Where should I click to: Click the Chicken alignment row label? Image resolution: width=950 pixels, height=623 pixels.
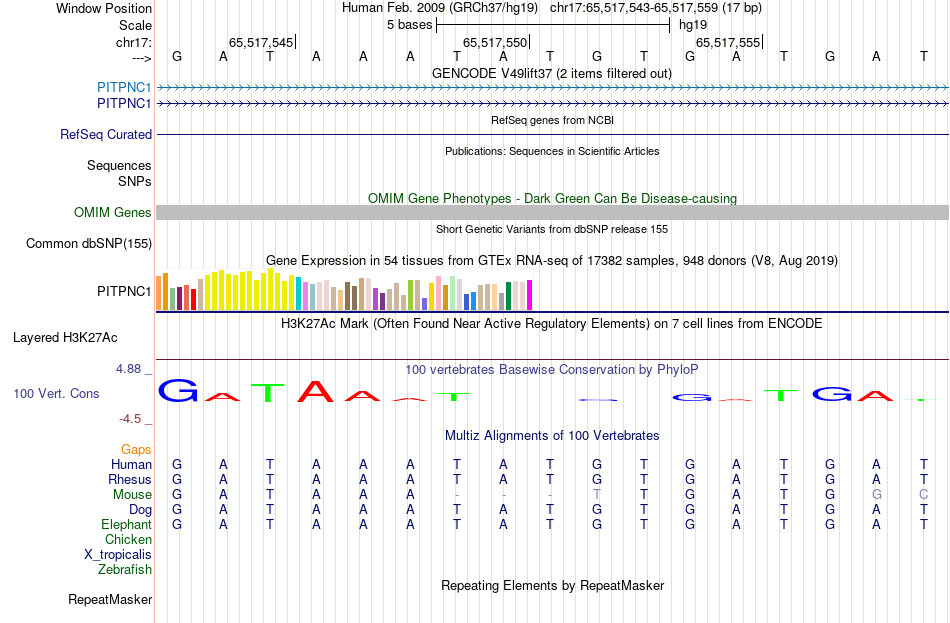128,539
